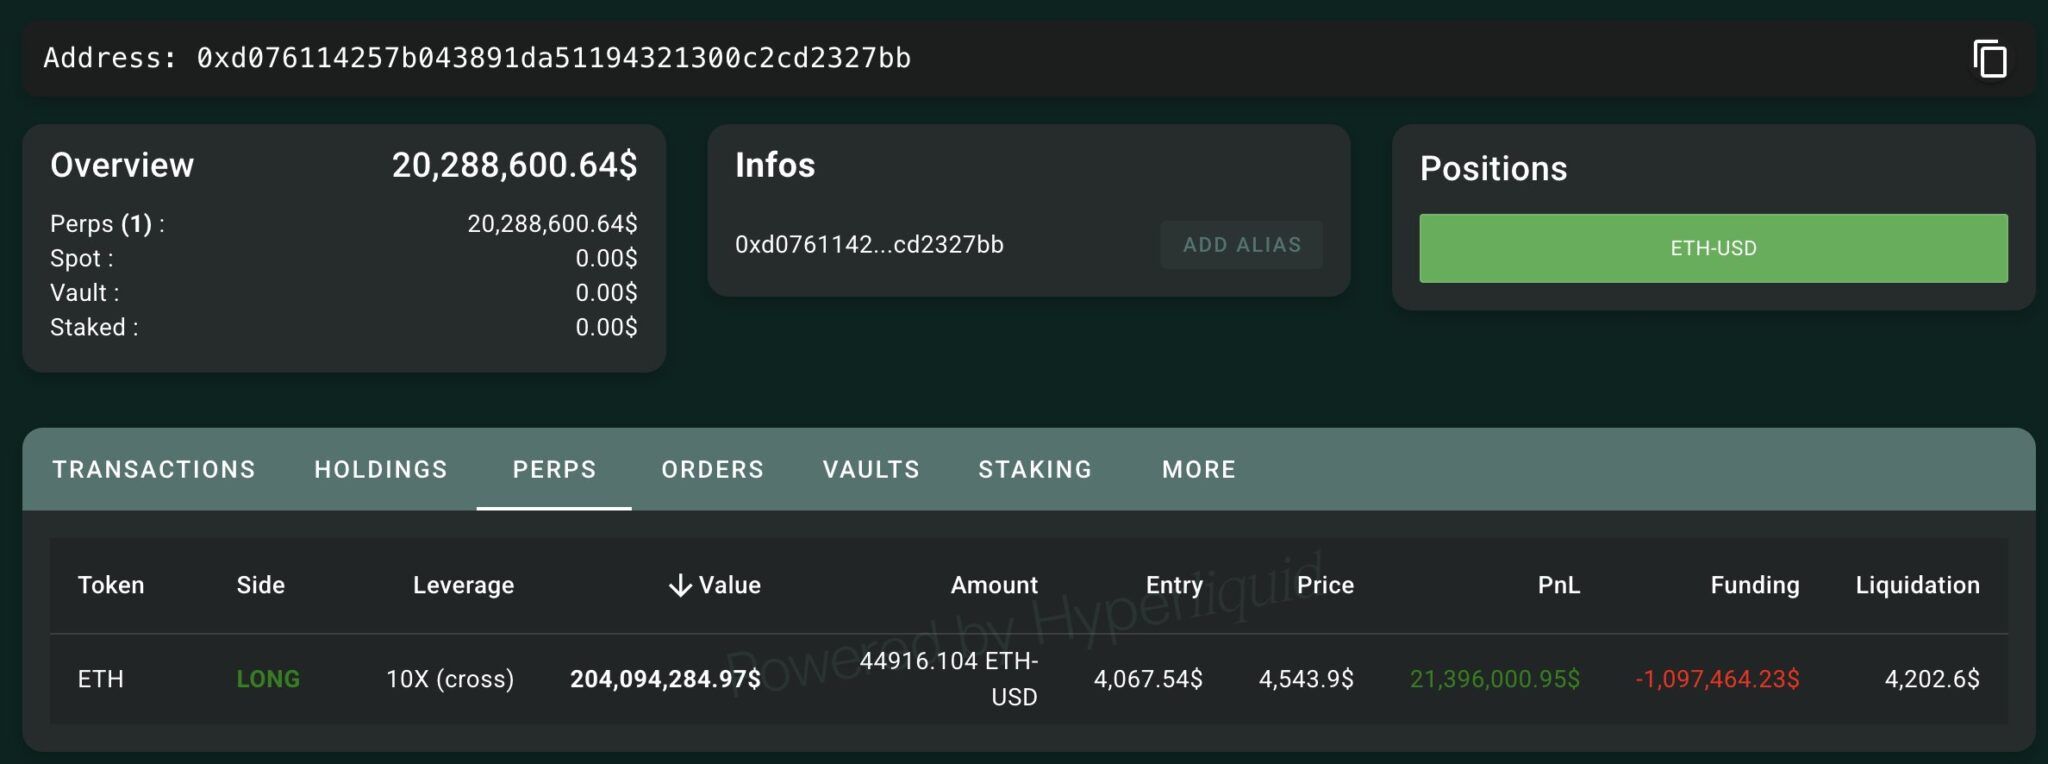
Task: Select the ETH token row cell
Action: [101, 680]
